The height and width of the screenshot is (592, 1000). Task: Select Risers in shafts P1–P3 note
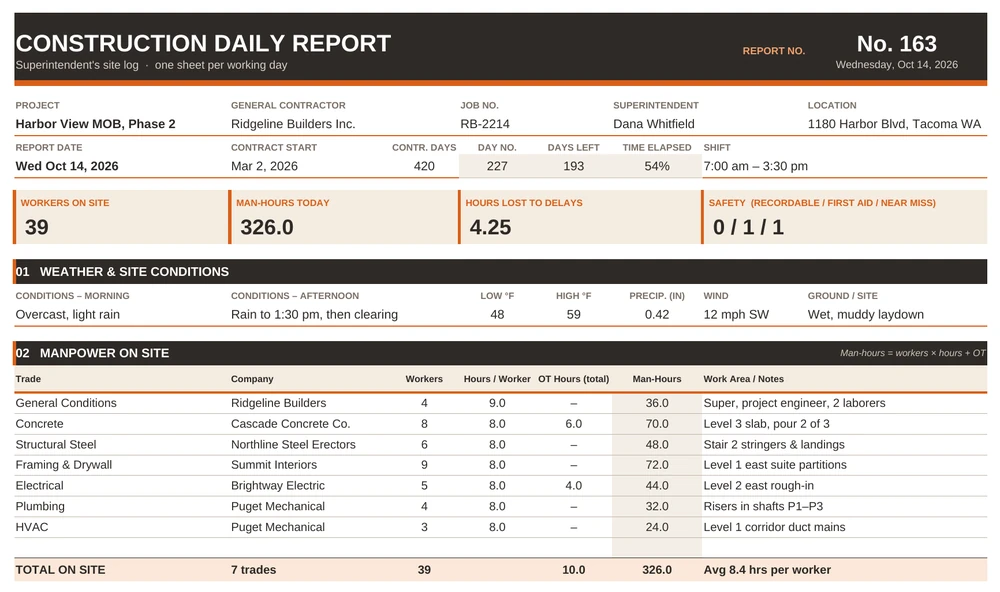point(763,507)
